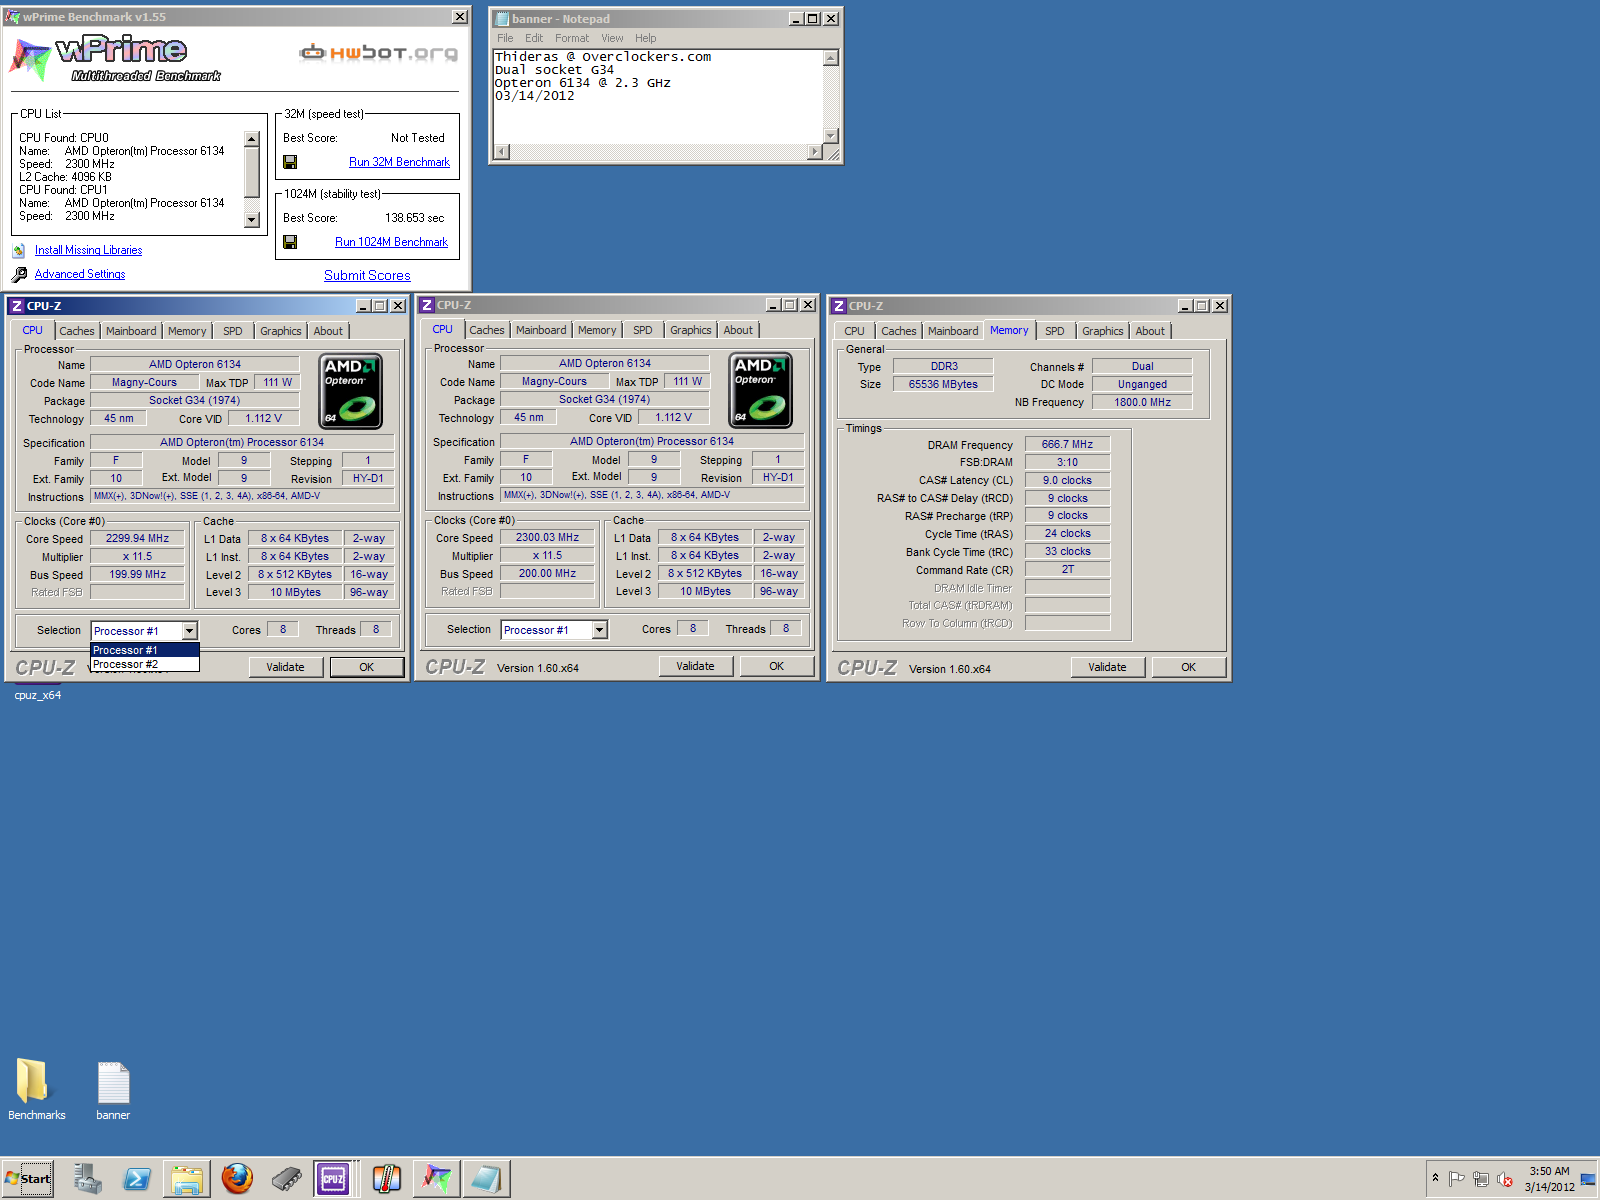Open the Advanced Settings wrench icon
1600x1200 pixels.
click(x=19, y=274)
